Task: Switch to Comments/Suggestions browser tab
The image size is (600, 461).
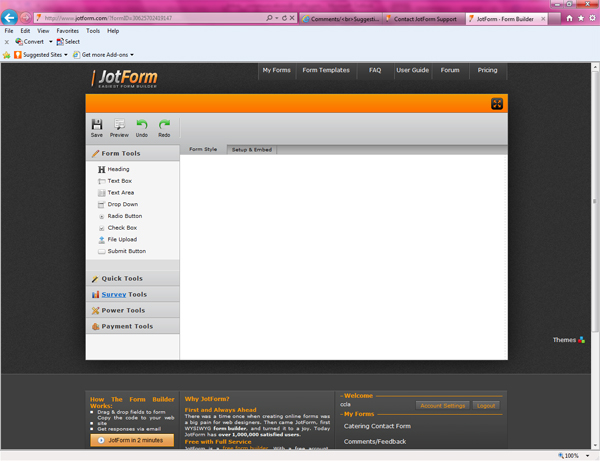Action: click(341, 19)
